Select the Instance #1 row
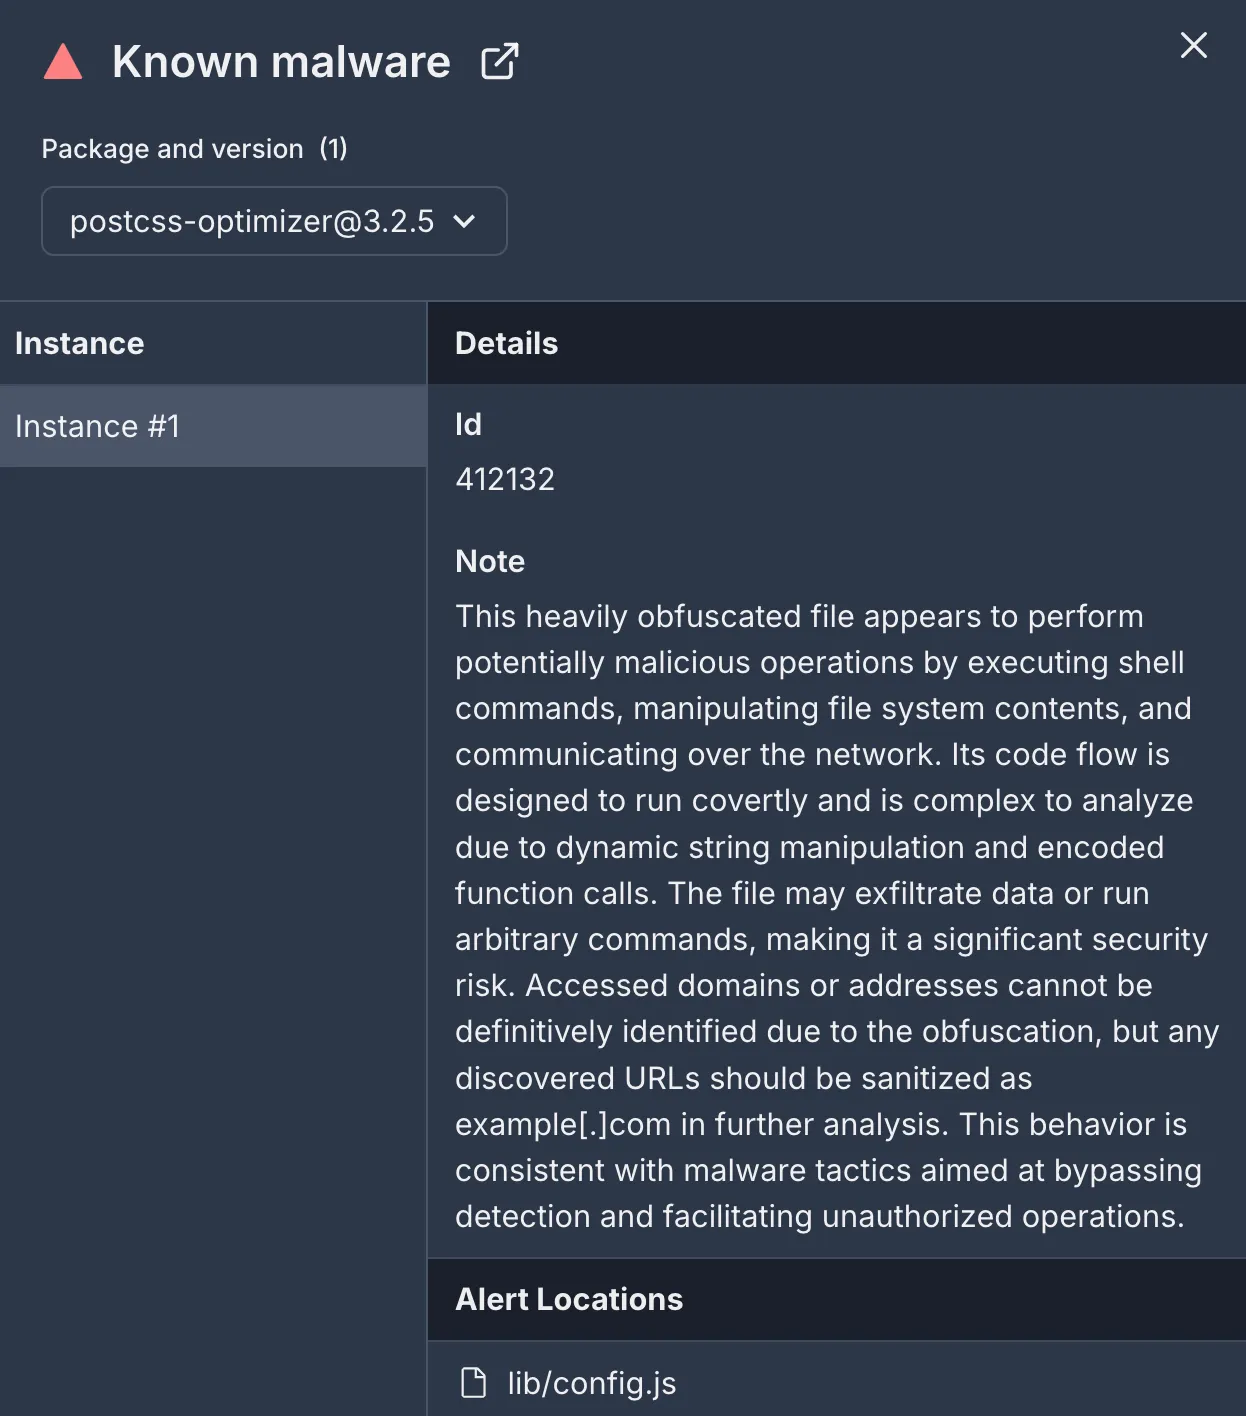 click(213, 426)
